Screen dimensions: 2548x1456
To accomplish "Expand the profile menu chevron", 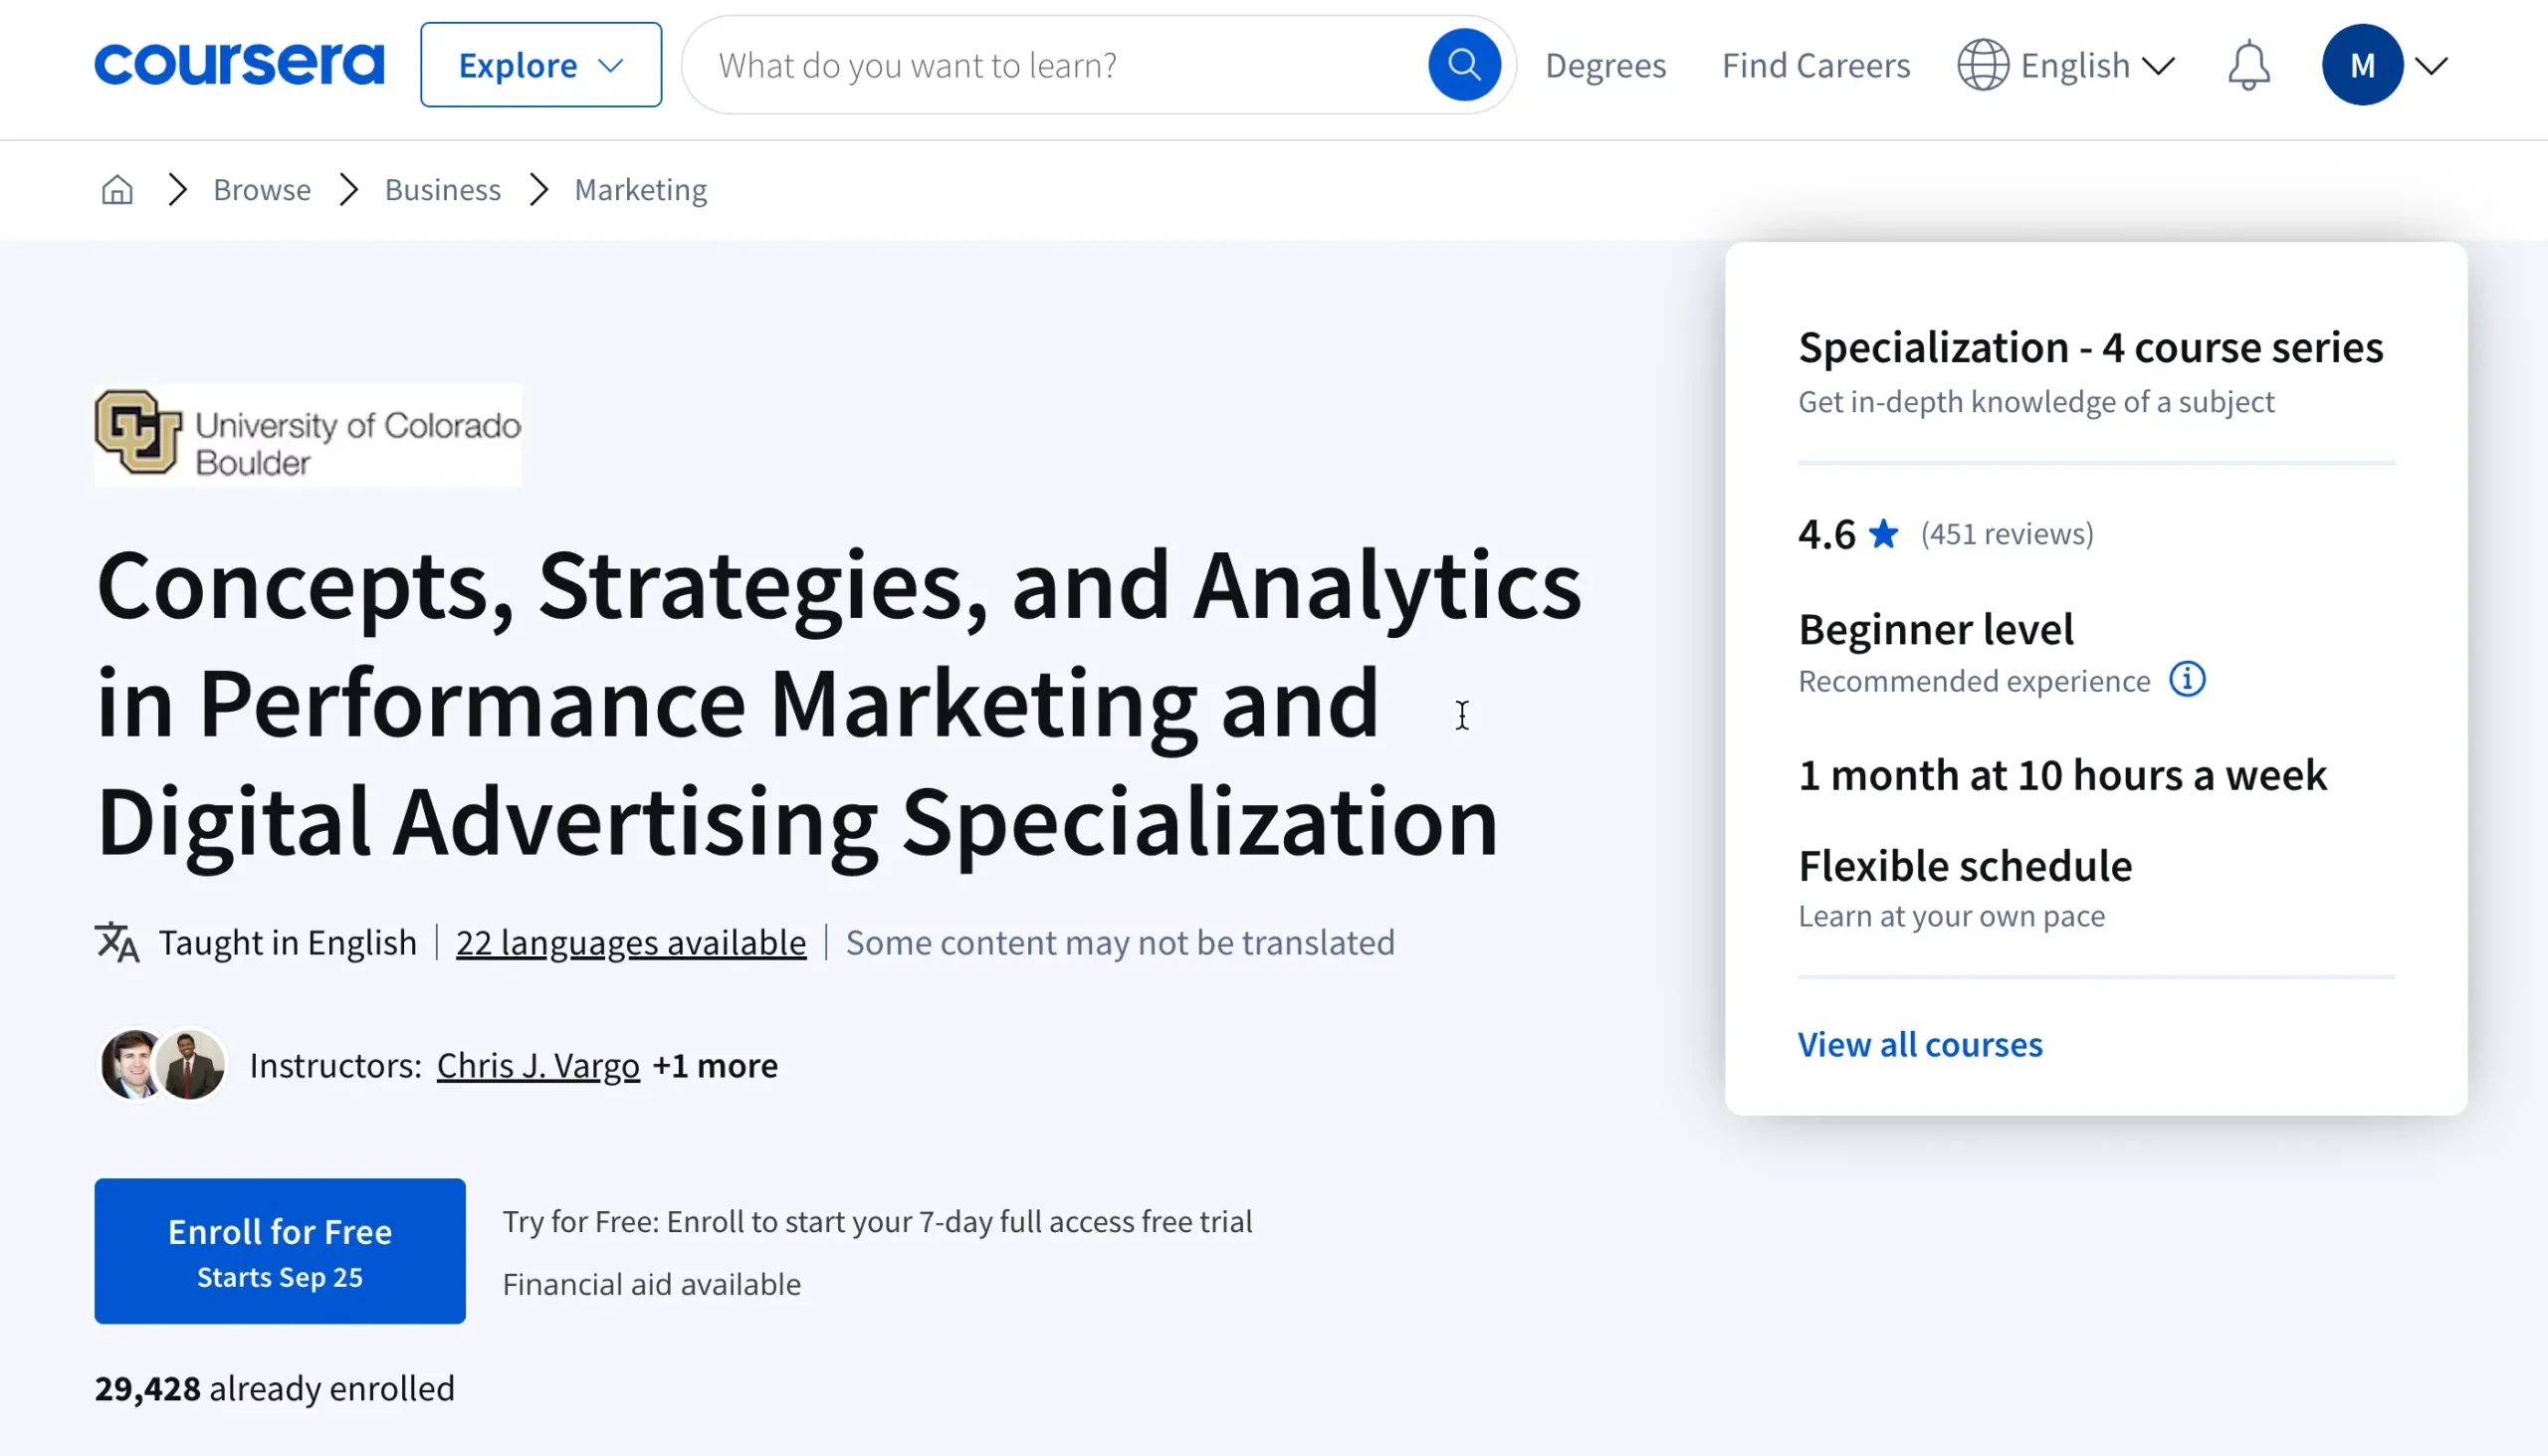I will point(2431,66).
